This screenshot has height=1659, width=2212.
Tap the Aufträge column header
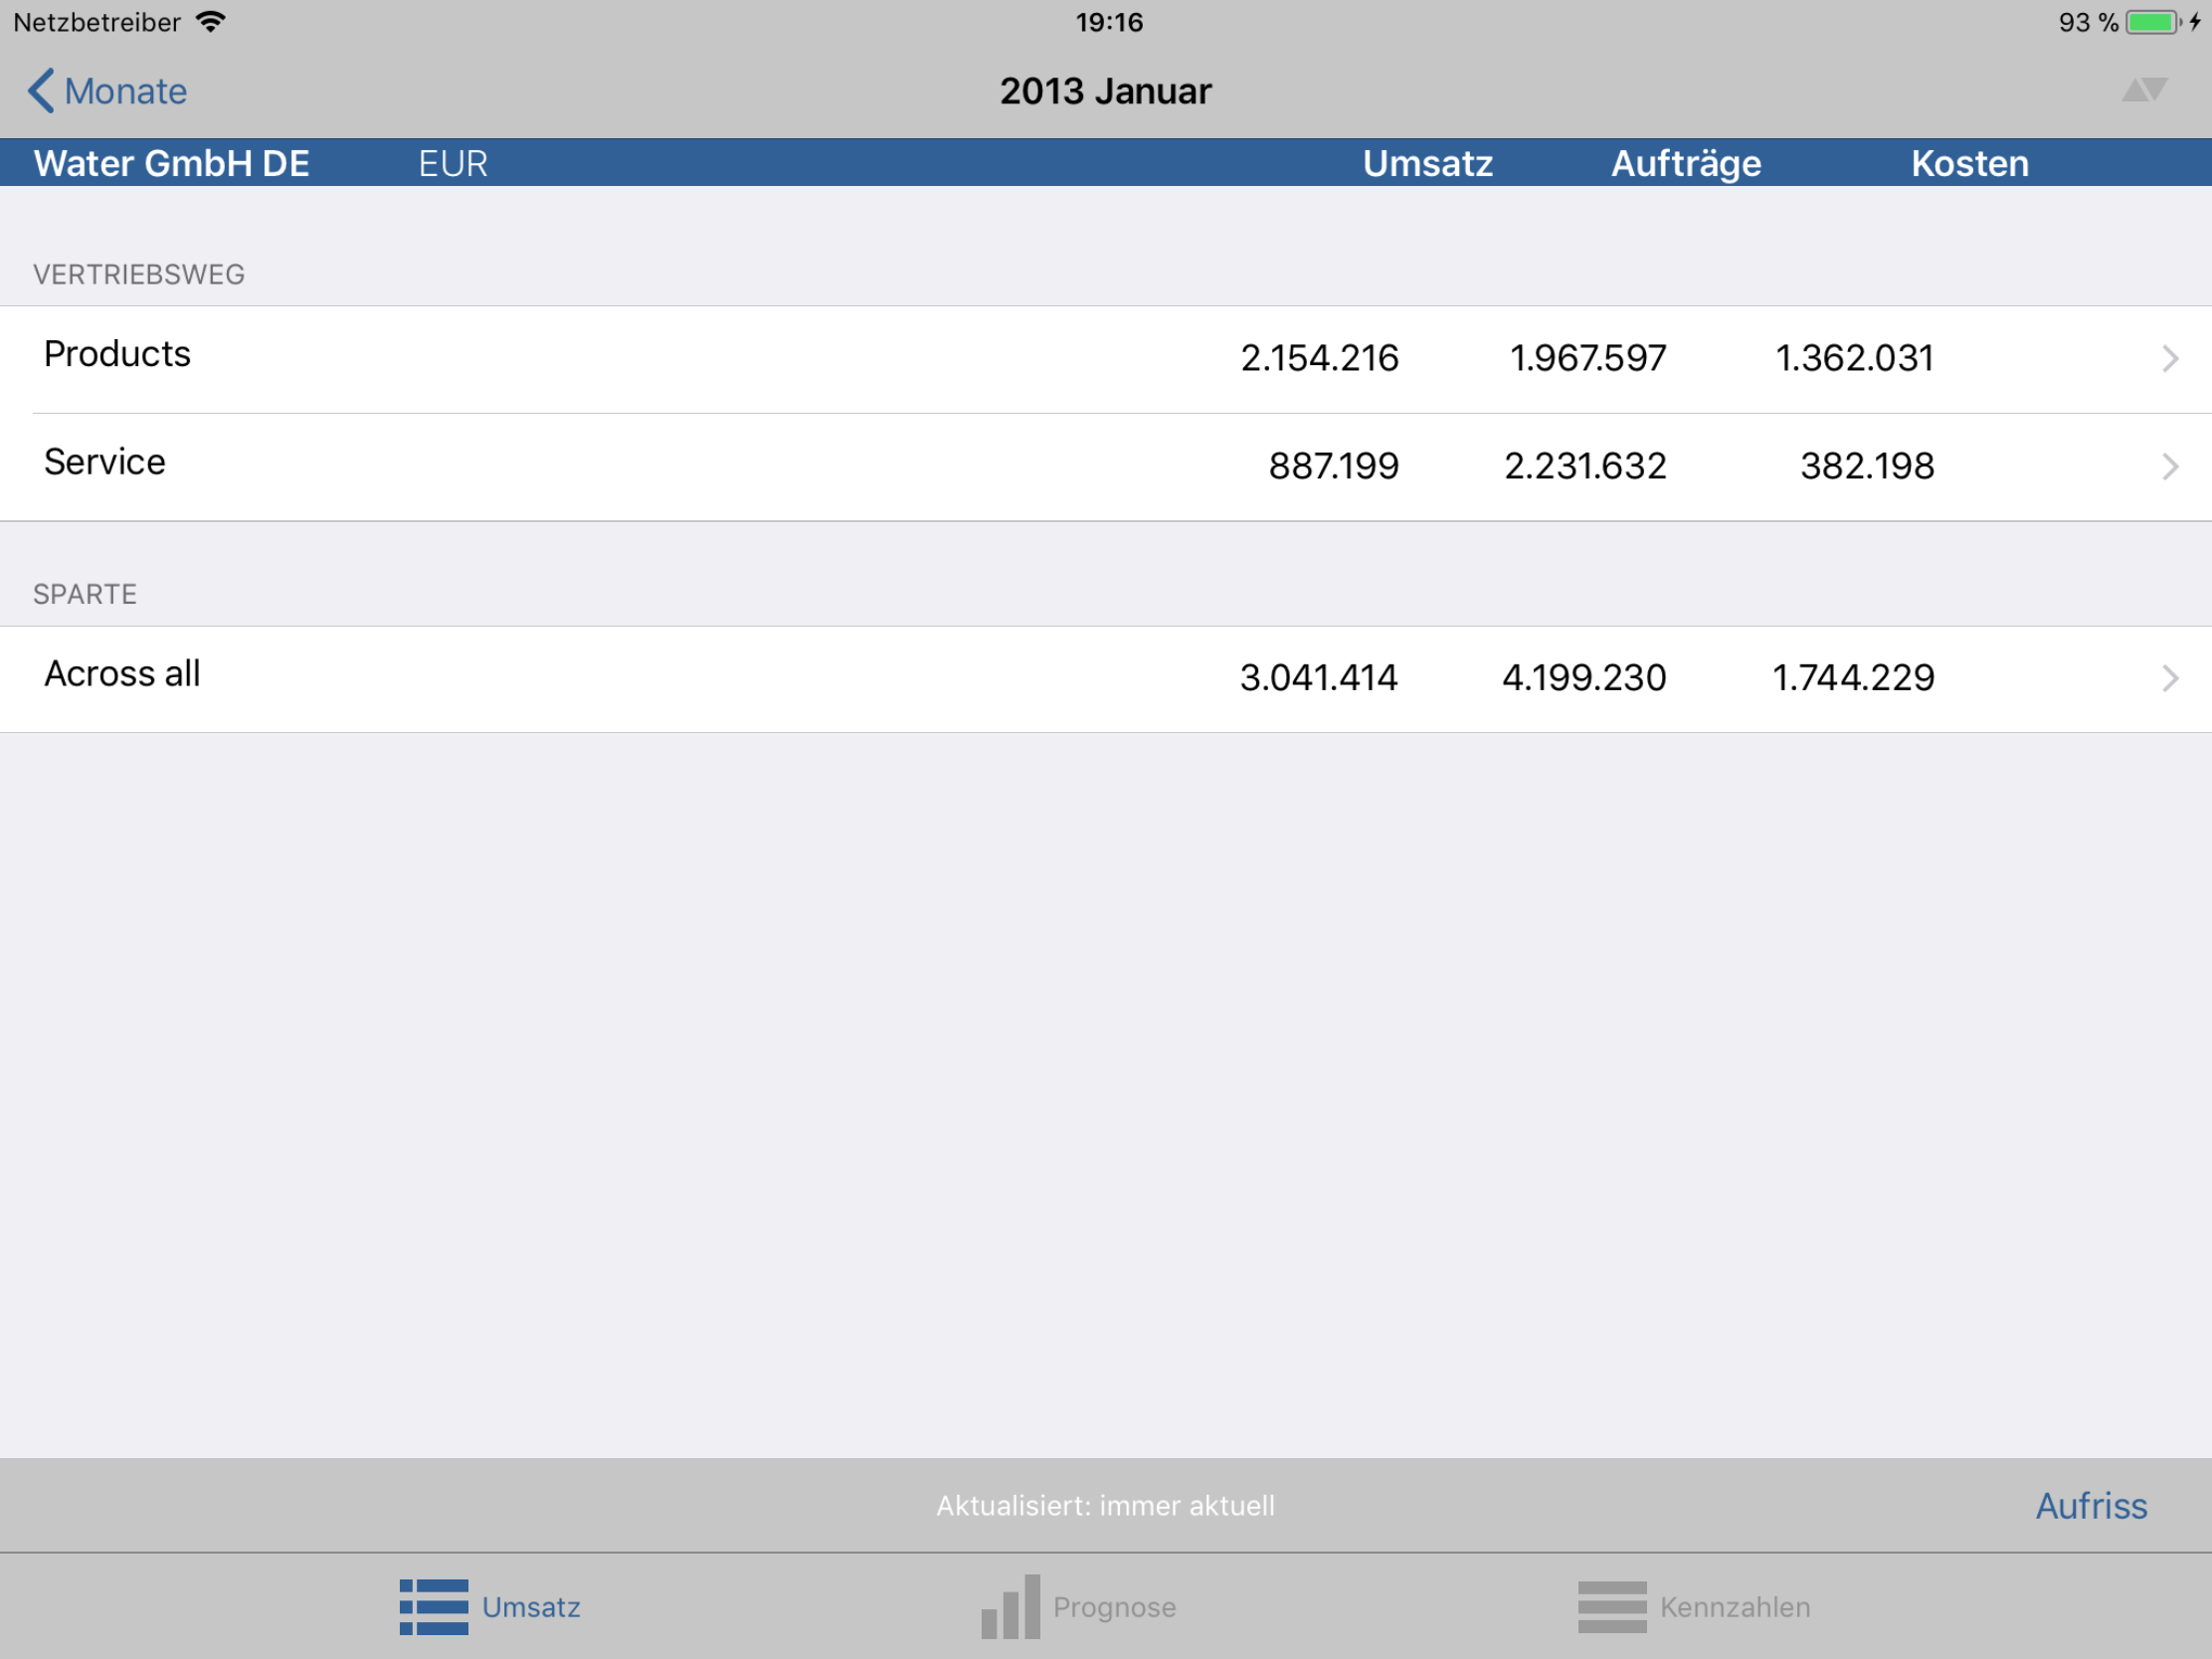pos(1686,163)
